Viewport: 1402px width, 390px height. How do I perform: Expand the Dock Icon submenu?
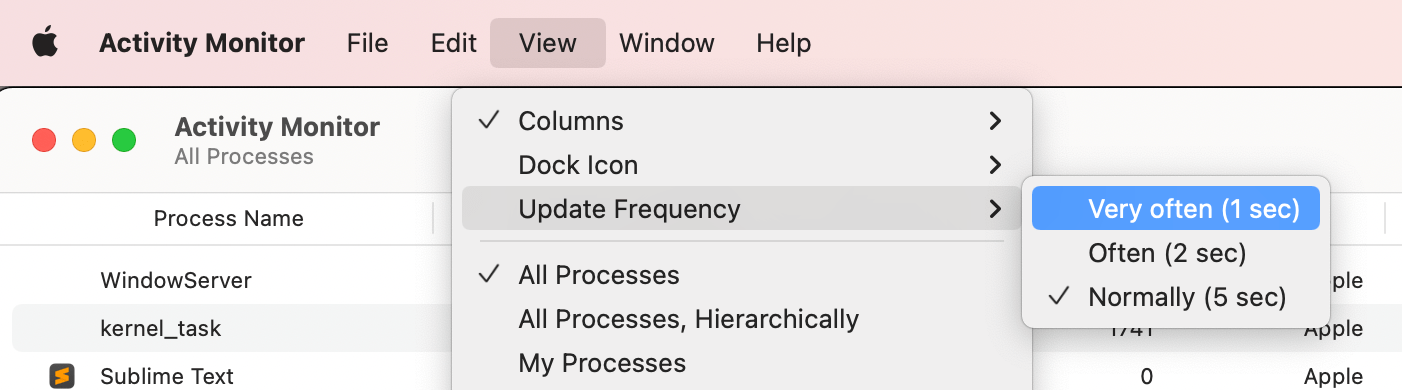741,165
